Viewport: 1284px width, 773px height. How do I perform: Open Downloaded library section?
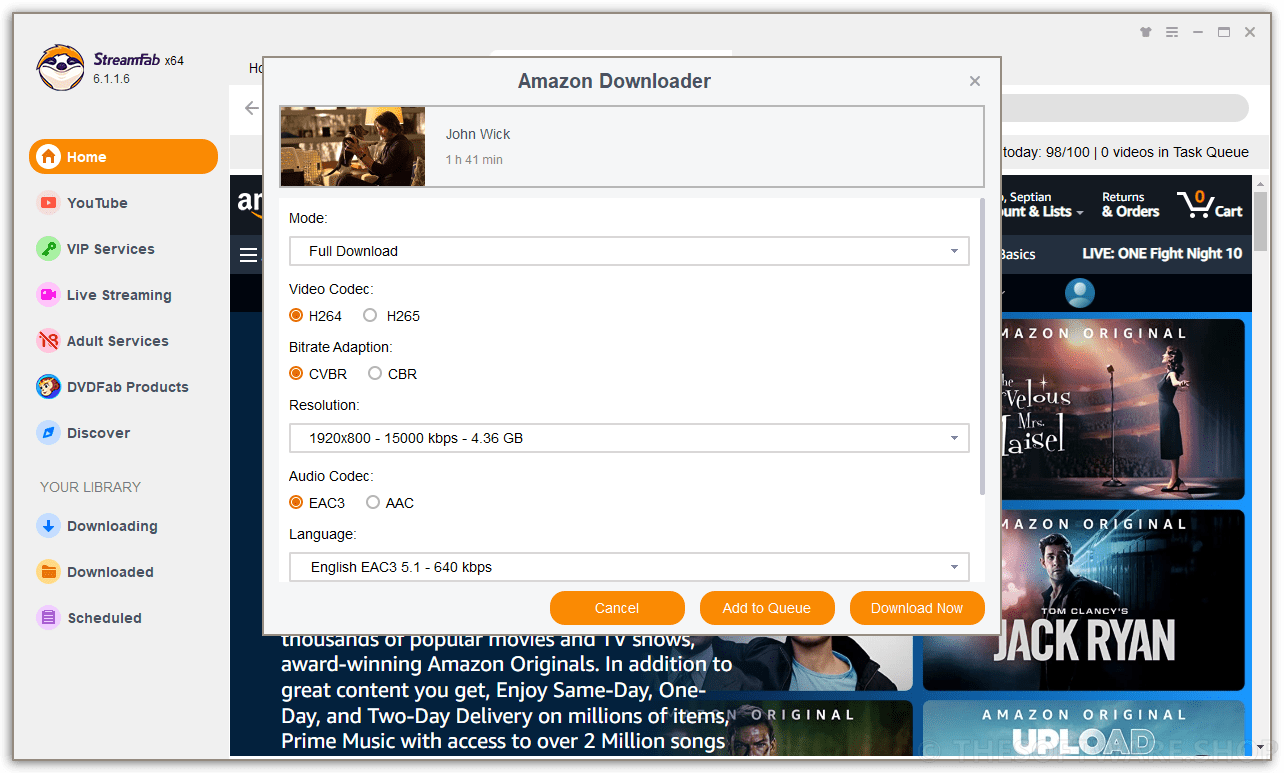tap(110, 572)
